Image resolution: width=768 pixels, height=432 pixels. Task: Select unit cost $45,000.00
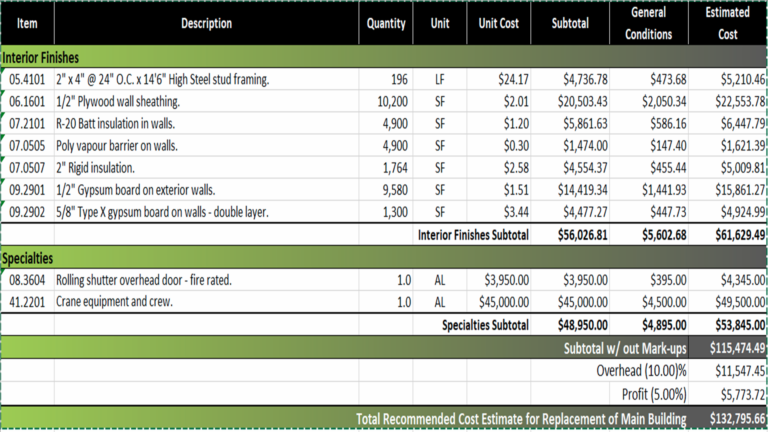[504, 302]
